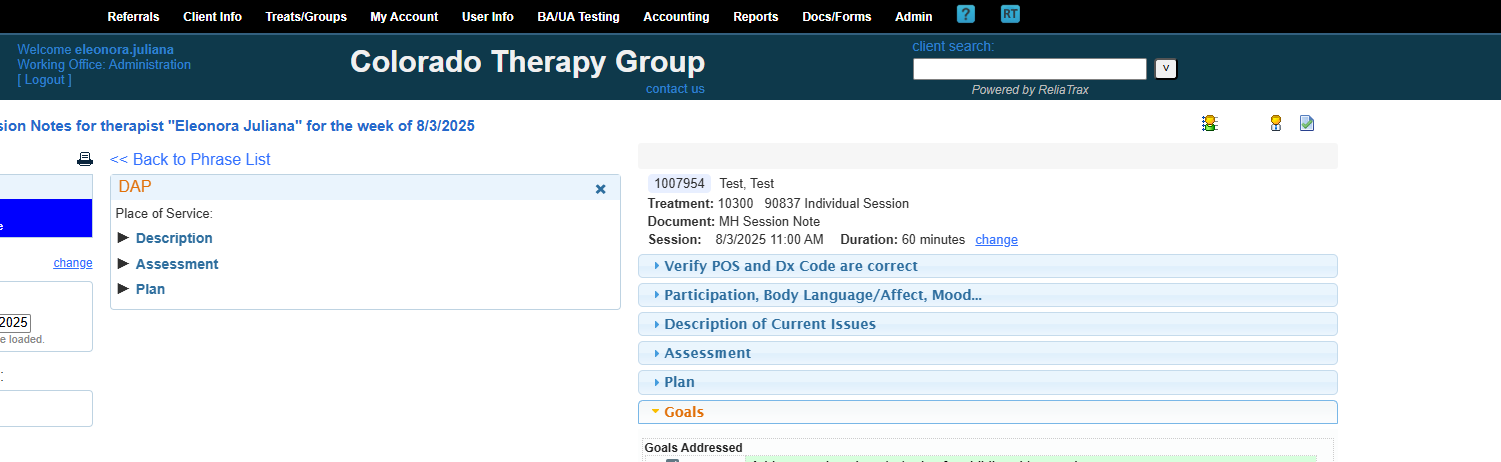
Task: Expand Description of Current Issues section
Action: 769,324
